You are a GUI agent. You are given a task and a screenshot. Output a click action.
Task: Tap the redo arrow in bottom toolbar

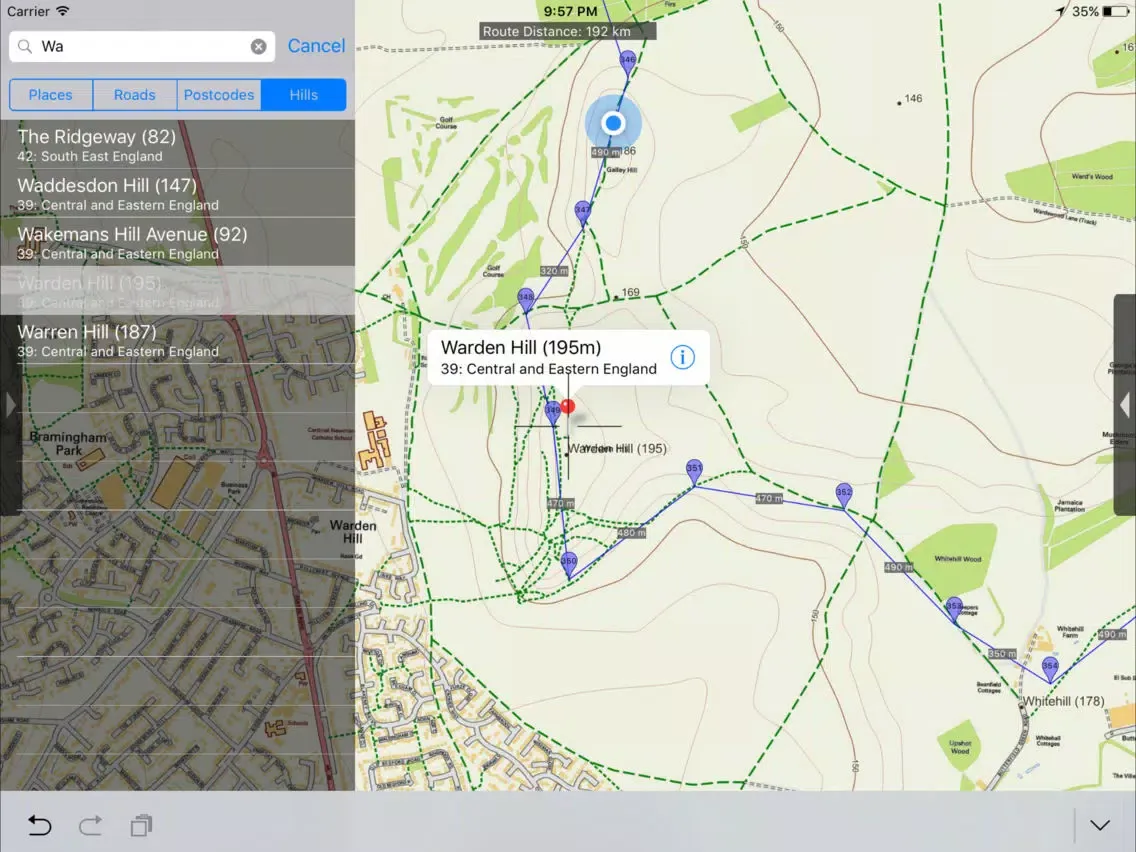click(90, 825)
